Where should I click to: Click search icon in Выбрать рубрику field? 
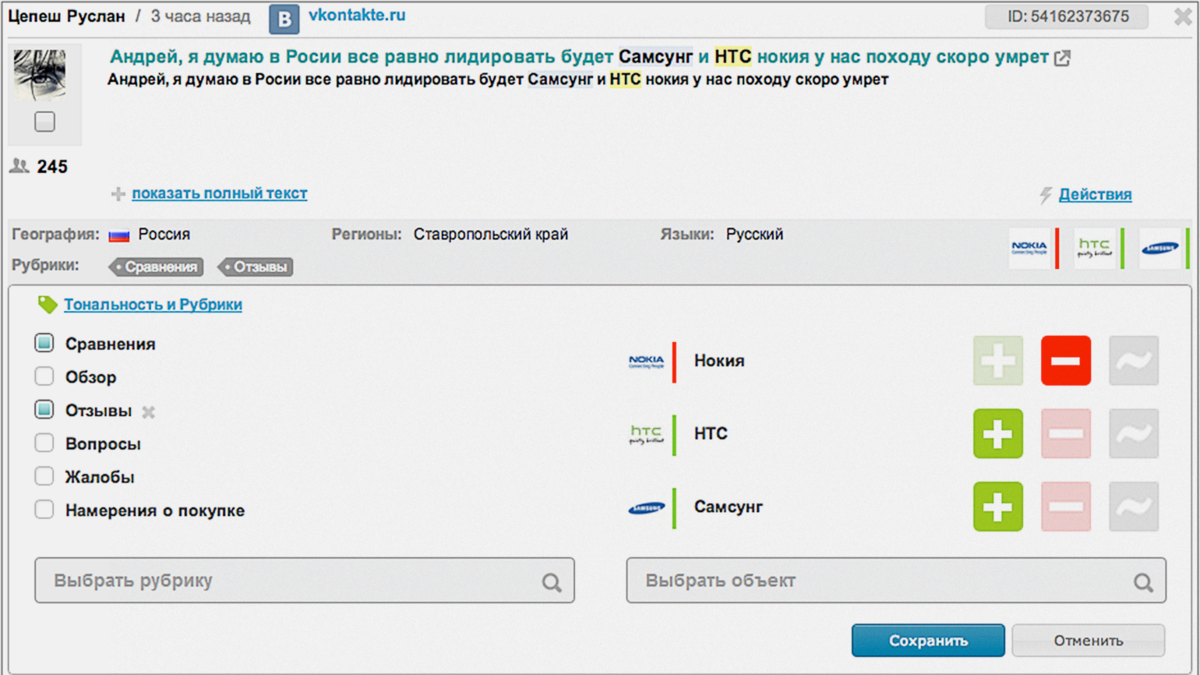[552, 582]
